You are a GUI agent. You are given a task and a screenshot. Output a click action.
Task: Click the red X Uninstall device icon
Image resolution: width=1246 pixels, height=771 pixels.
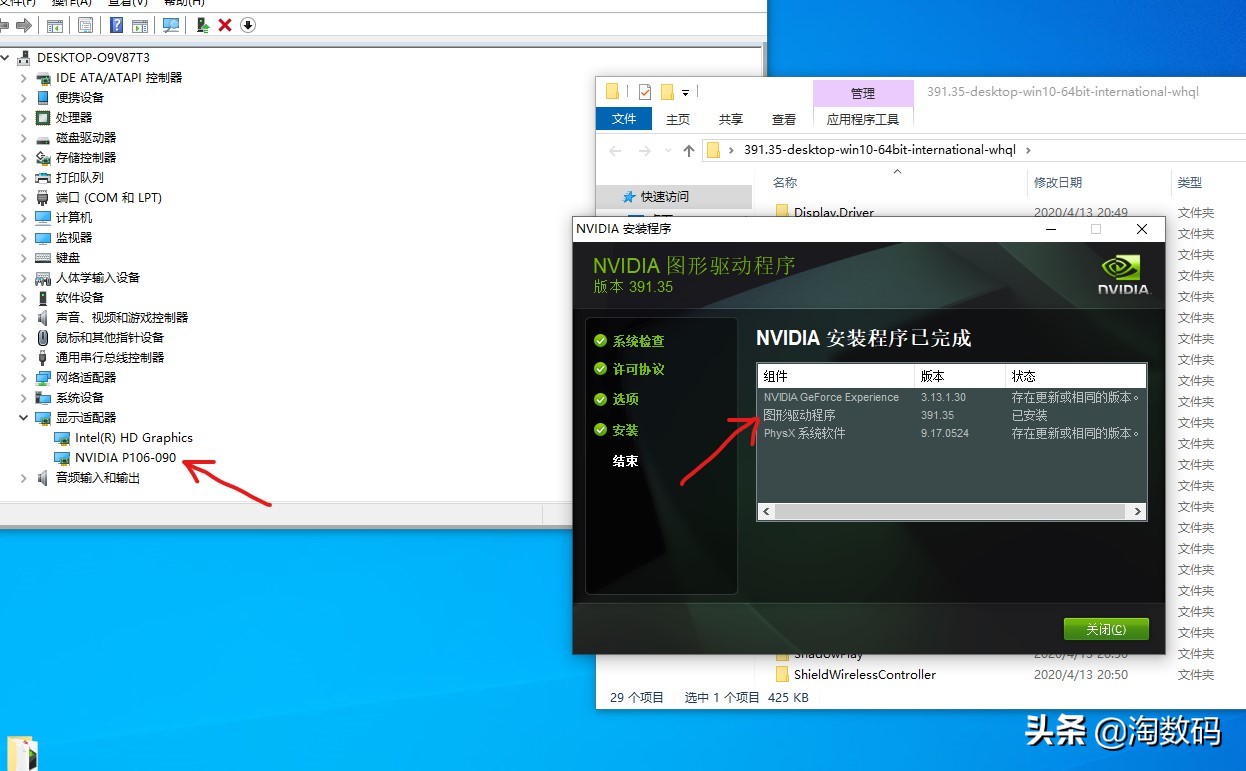coord(224,25)
